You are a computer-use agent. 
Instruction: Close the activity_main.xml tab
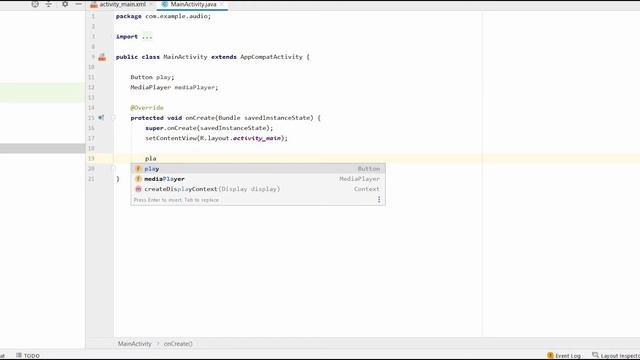tap(151, 4)
